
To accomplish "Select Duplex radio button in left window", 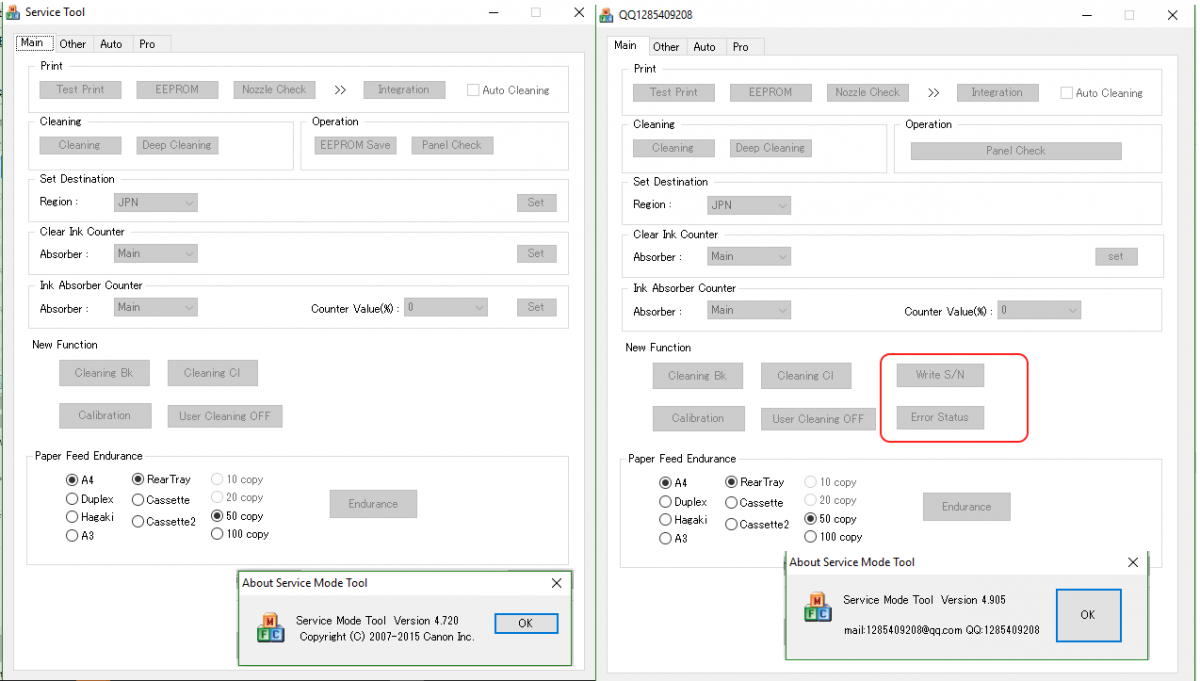I will 72,499.
